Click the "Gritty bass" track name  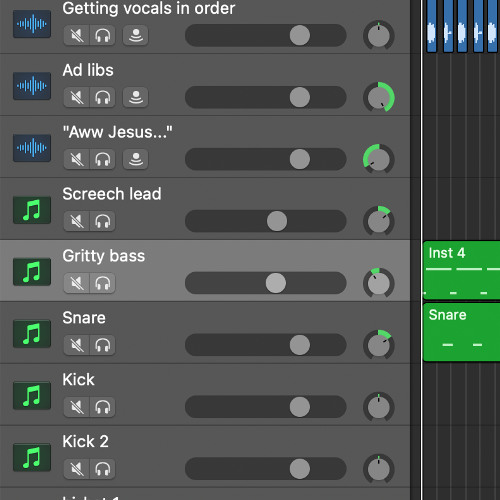click(104, 256)
